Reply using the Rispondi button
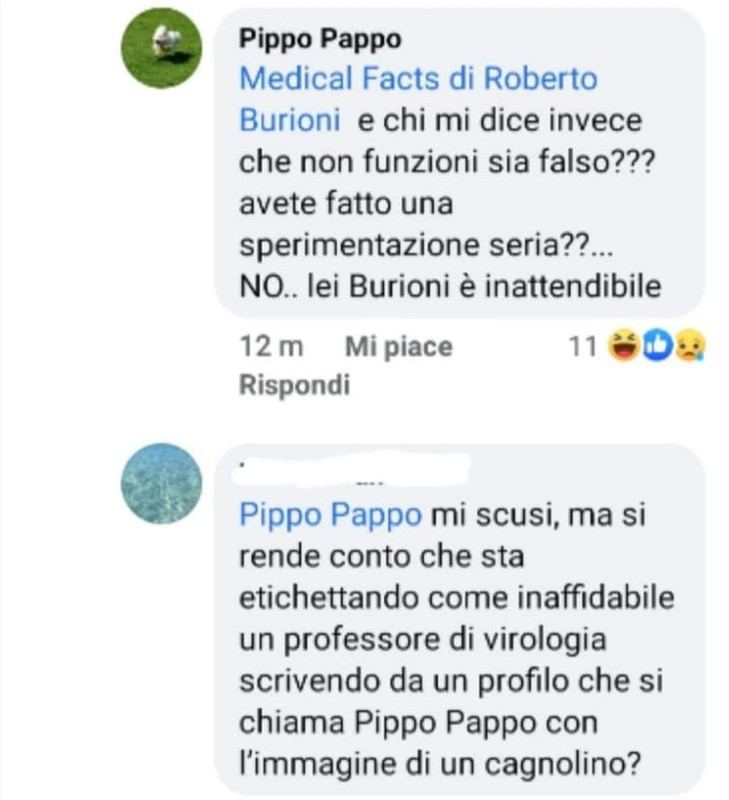The image size is (729, 800). click(x=294, y=385)
